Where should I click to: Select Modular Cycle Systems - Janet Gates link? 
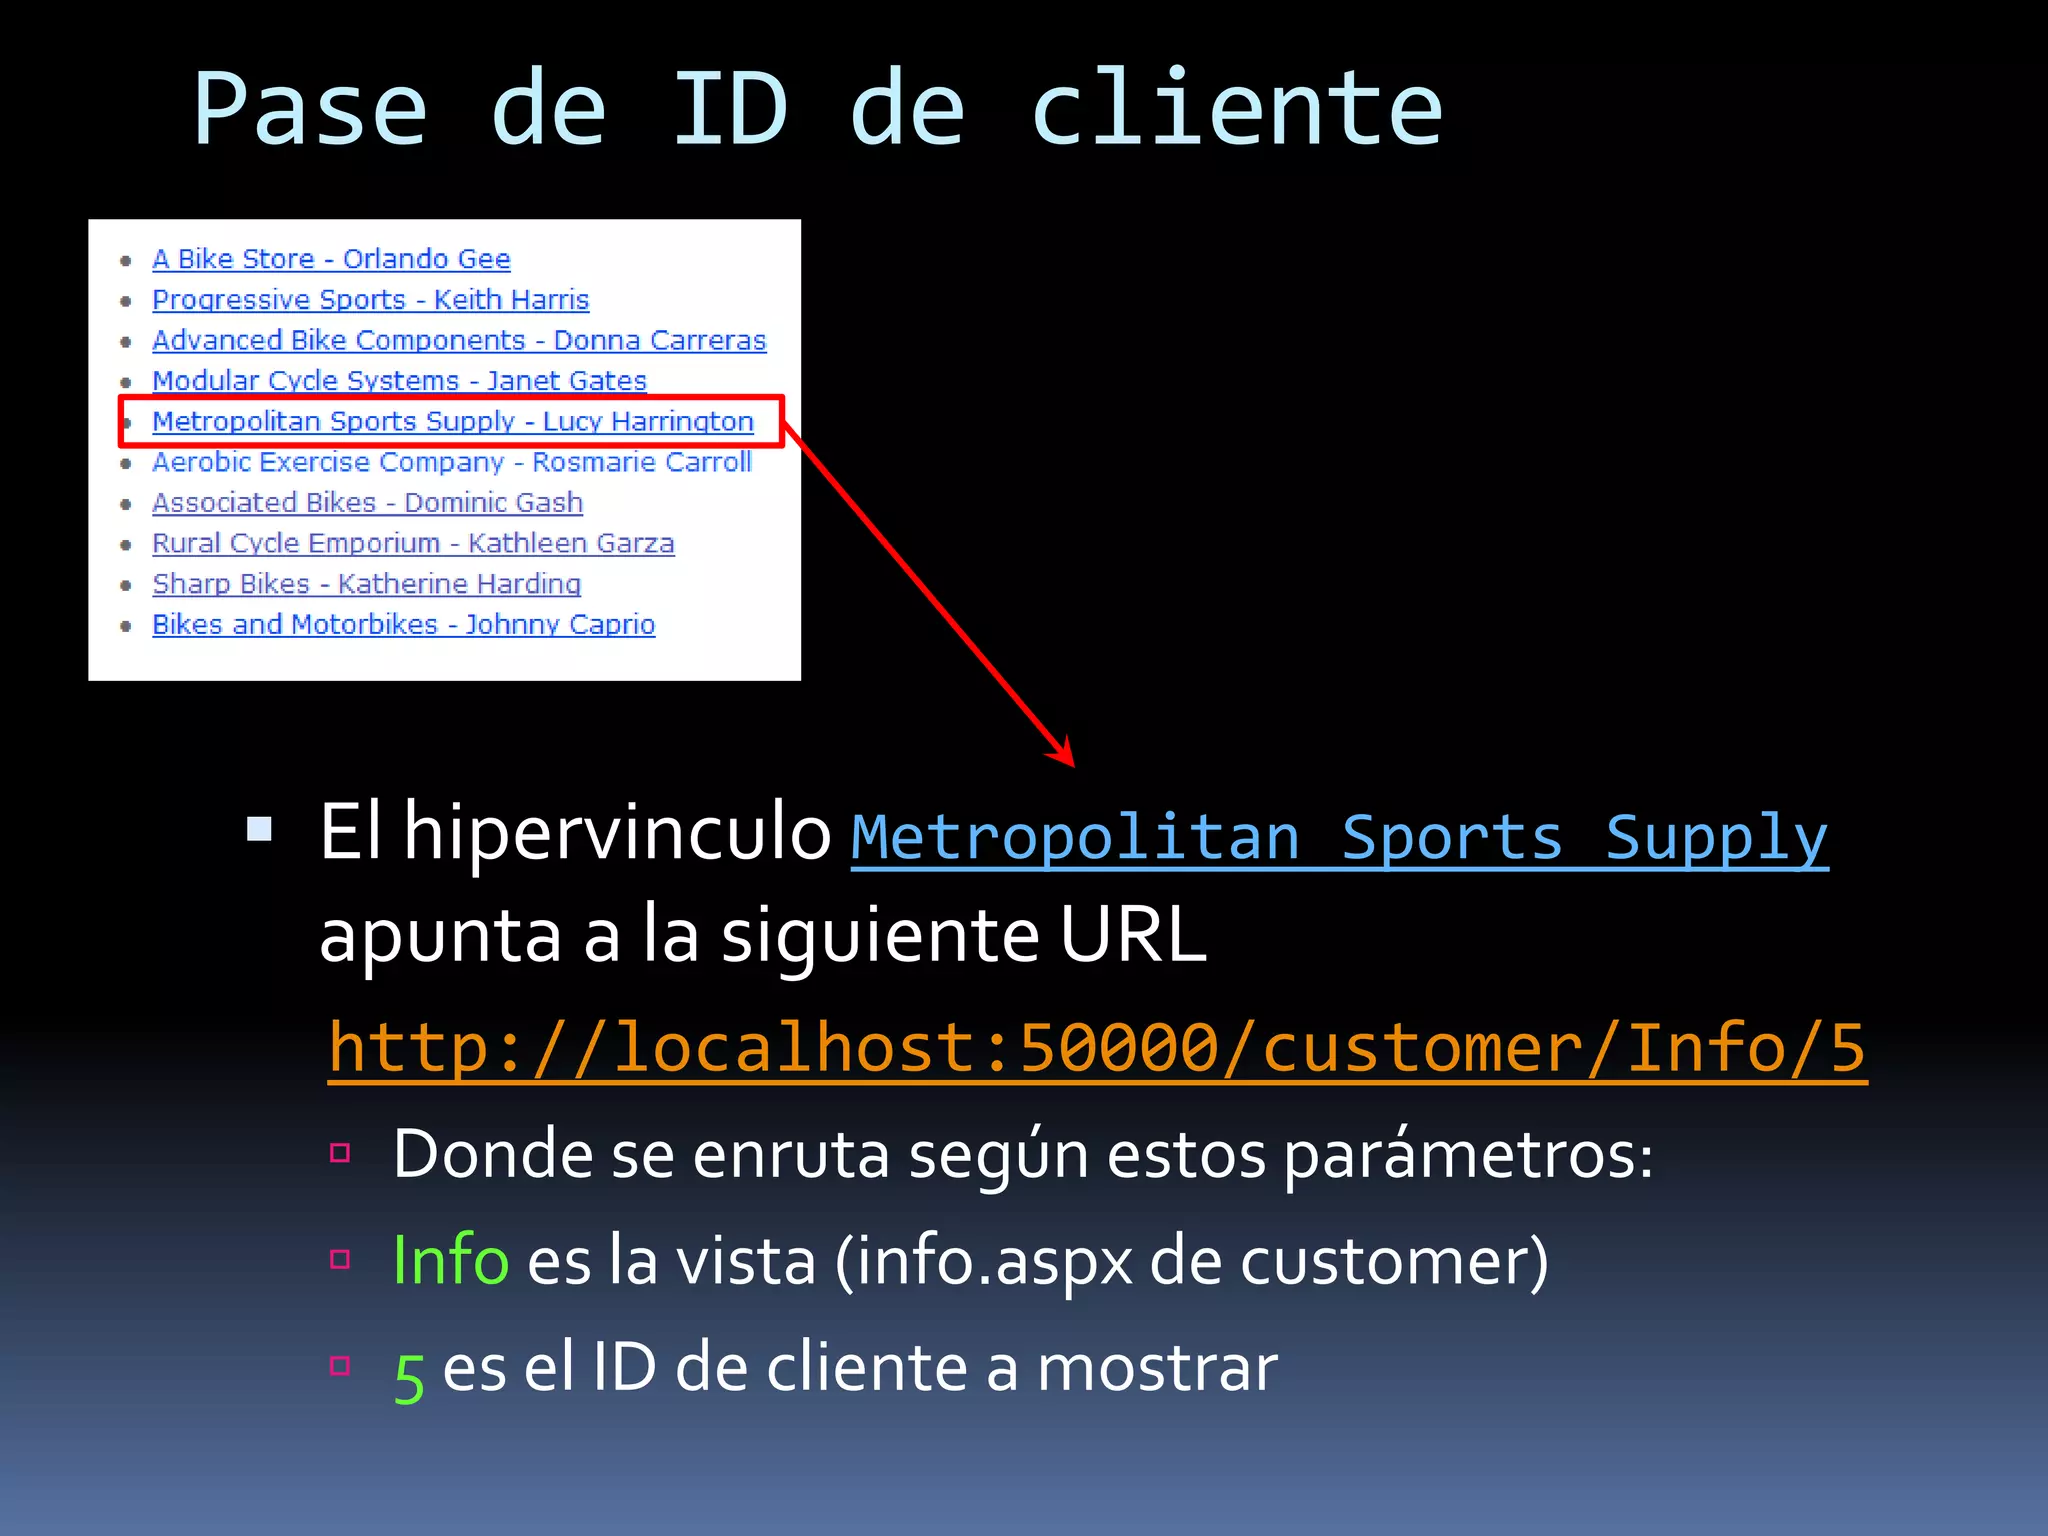399,381
